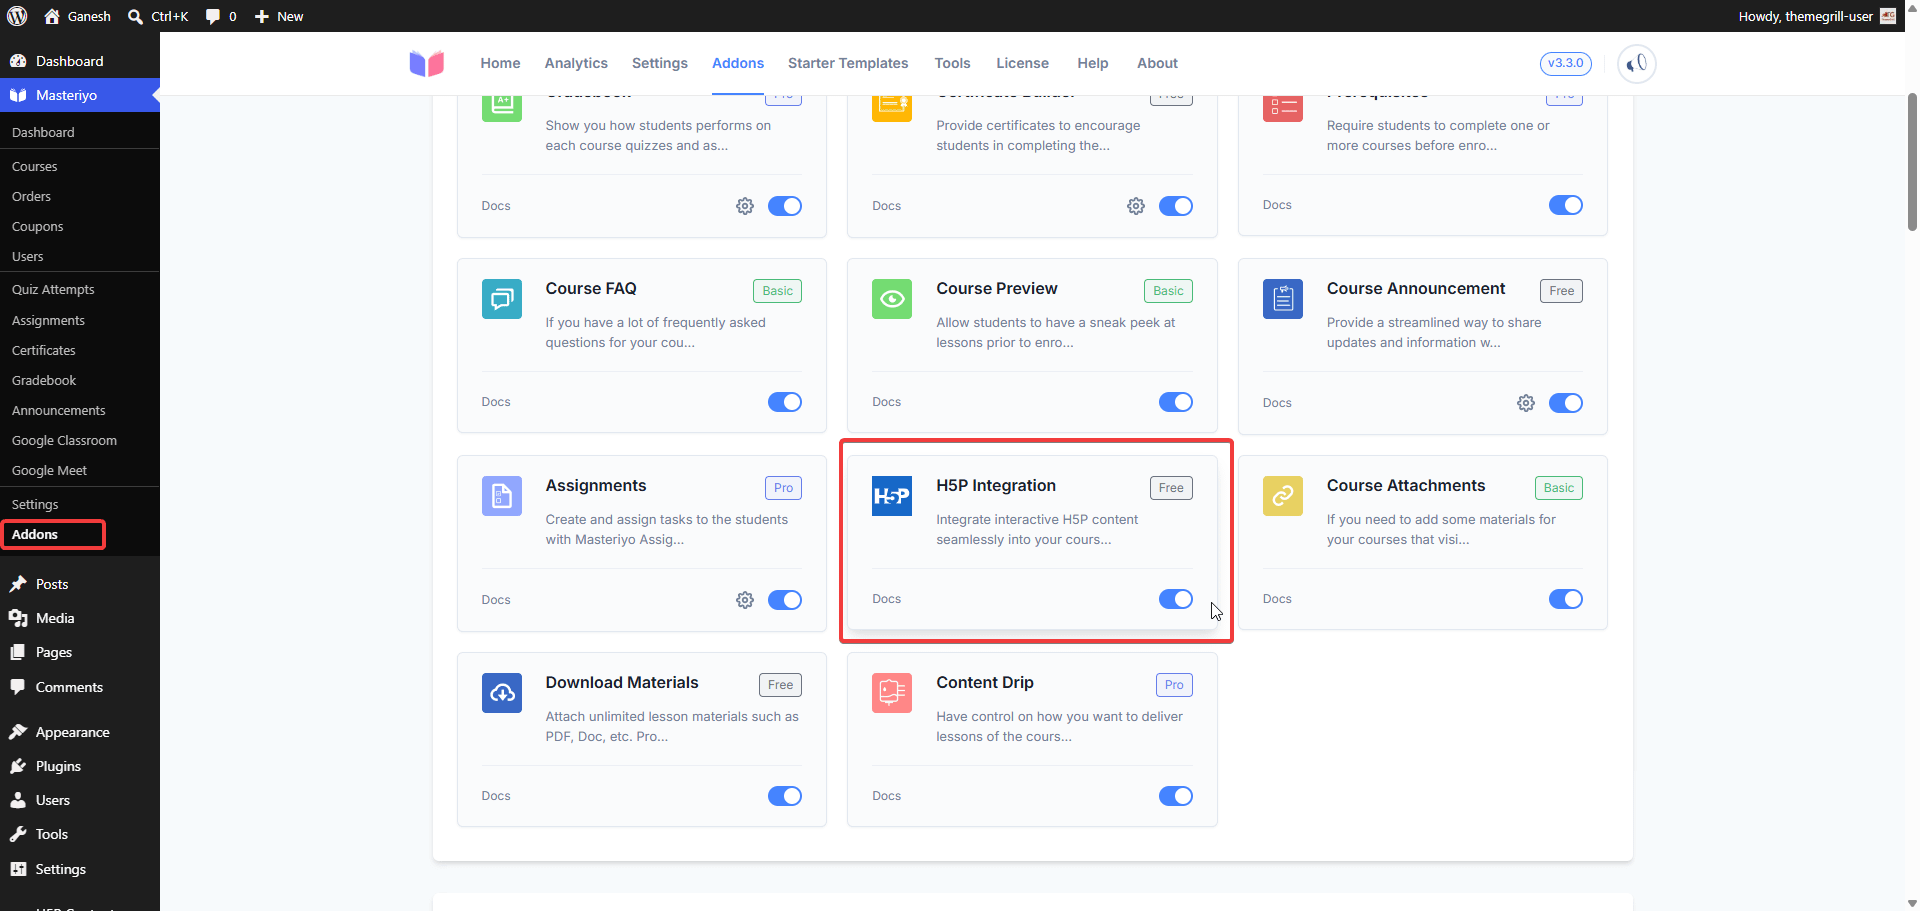Click the Media icon in sidebar
Image resolution: width=1920 pixels, height=911 pixels.
18,618
